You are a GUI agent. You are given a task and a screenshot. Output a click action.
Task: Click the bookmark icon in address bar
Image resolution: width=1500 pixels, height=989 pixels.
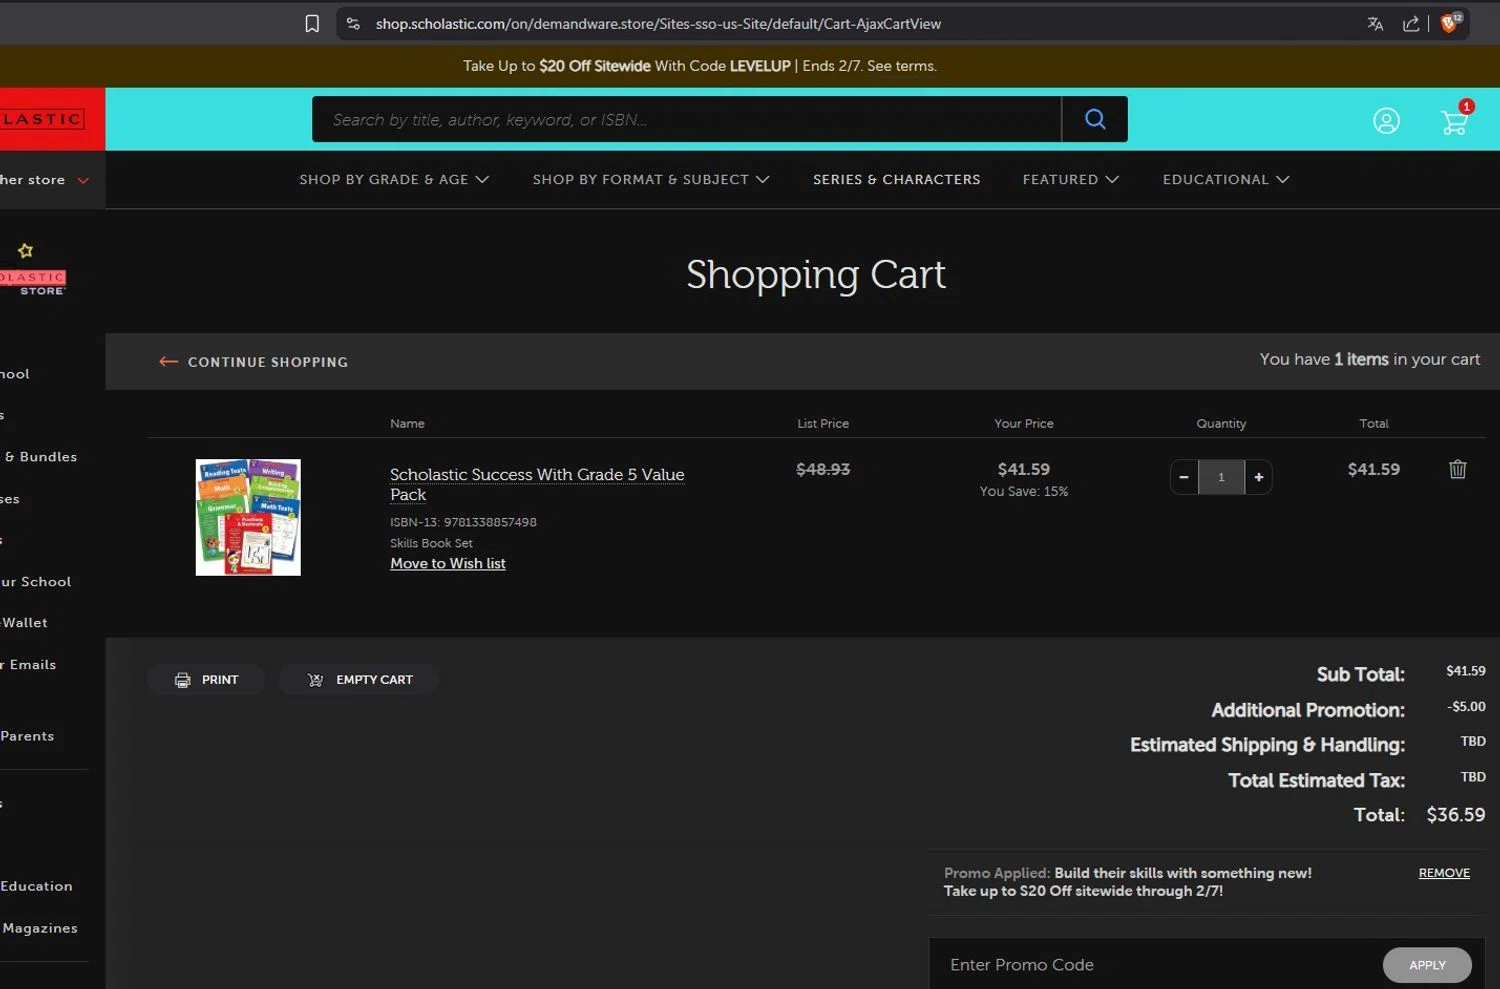[x=312, y=23]
